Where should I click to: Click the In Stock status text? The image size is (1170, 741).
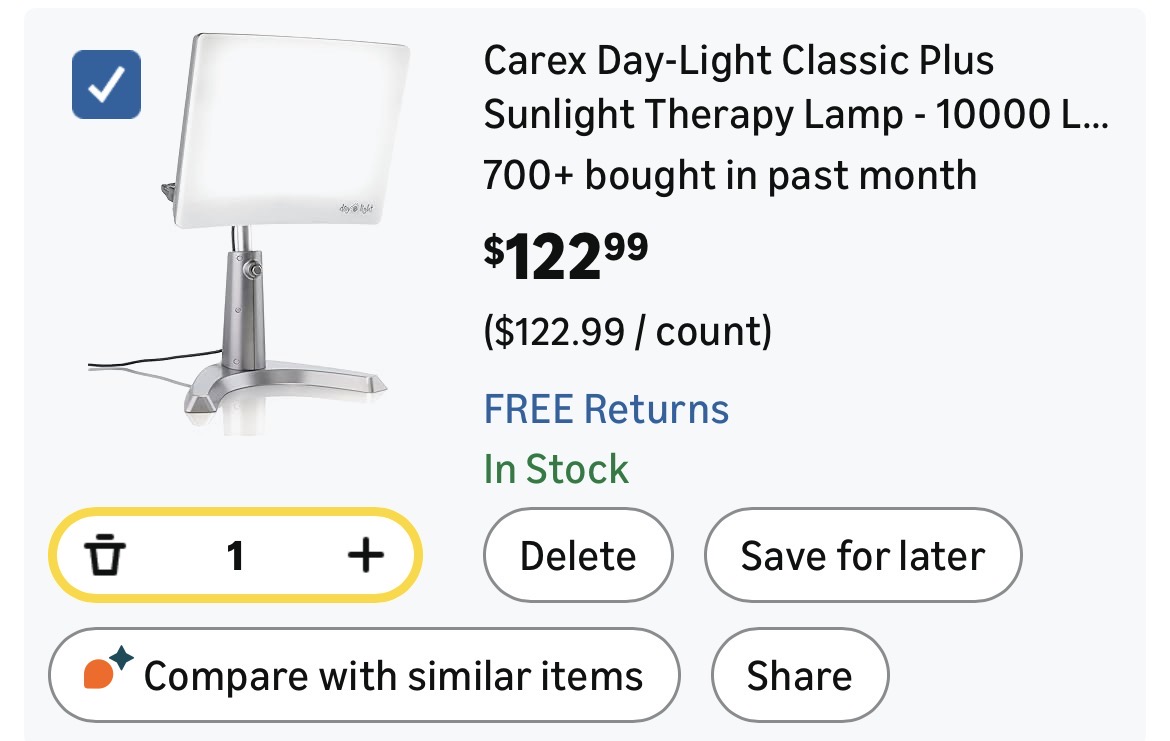pyautogui.click(x=556, y=468)
